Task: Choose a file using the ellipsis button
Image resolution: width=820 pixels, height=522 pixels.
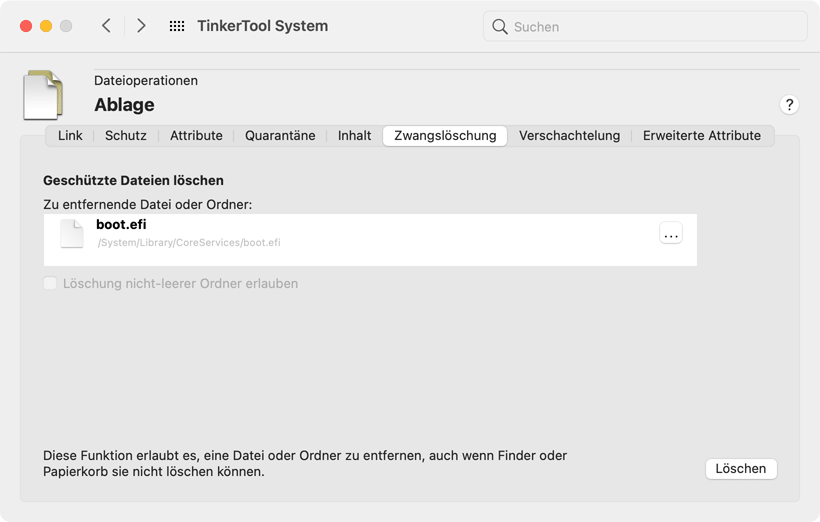Action: point(670,233)
